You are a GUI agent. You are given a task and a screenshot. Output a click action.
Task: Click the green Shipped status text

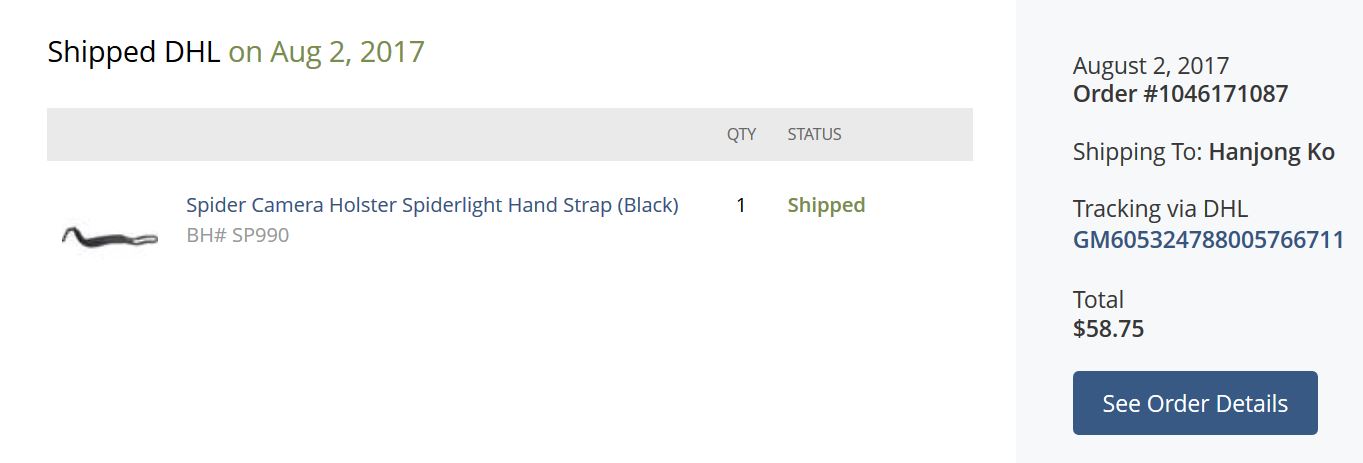(826, 205)
